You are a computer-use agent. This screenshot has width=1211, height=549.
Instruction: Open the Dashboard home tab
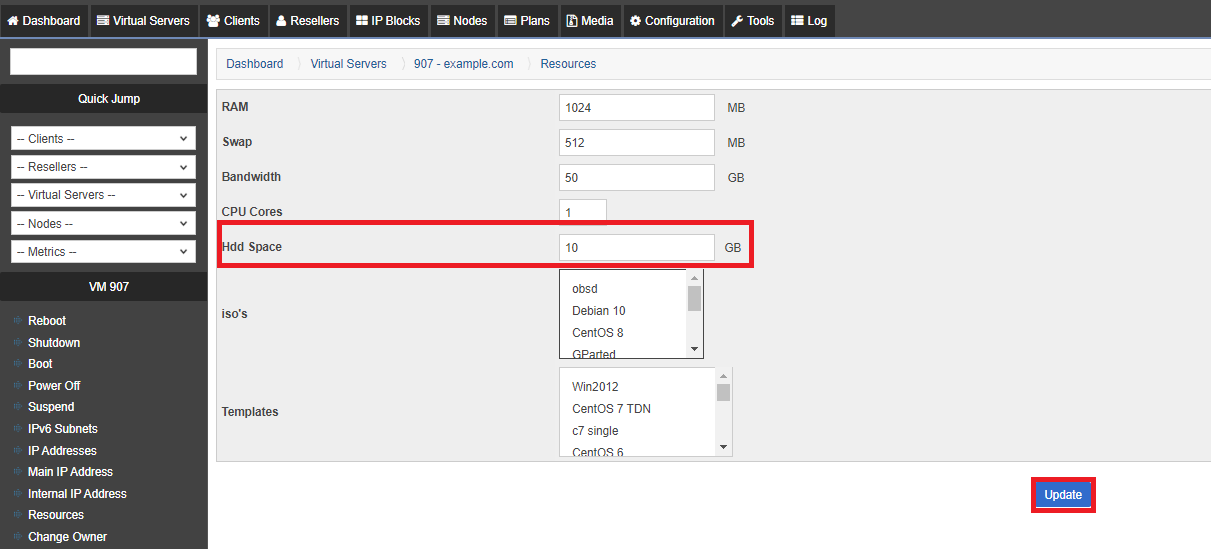pyautogui.click(x=44, y=20)
